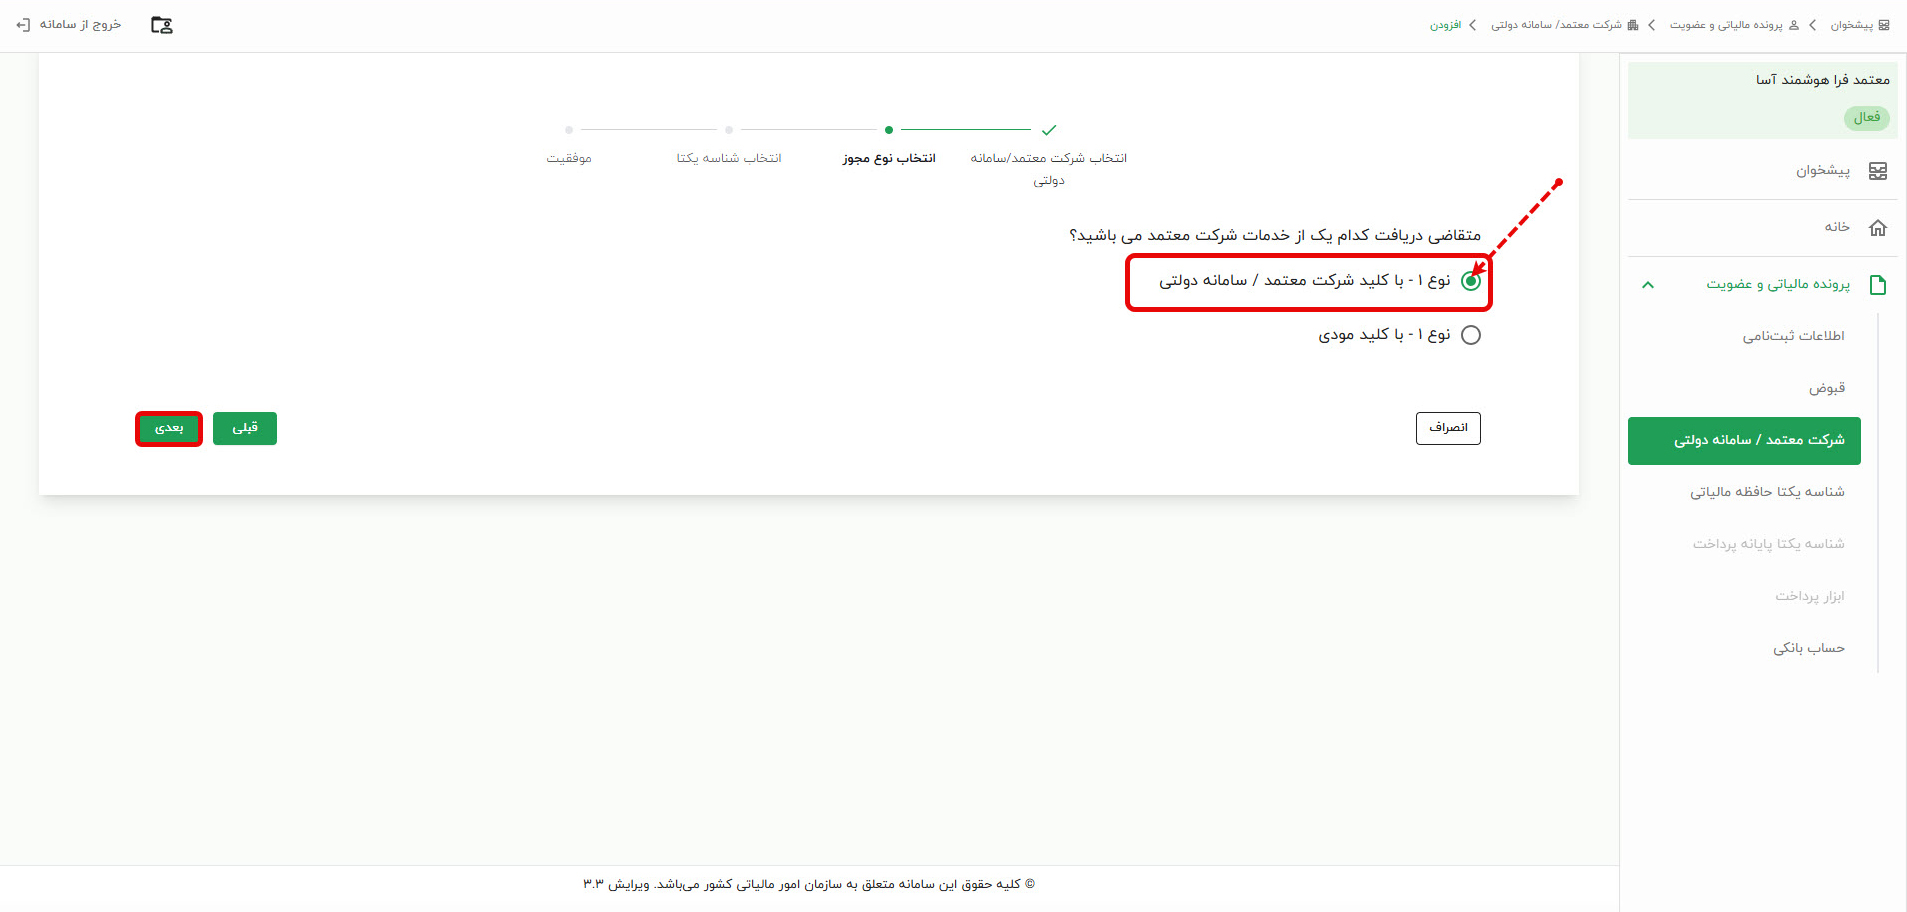Open قبوض sidebar item
This screenshot has height=912, width=1907.
1827,388
